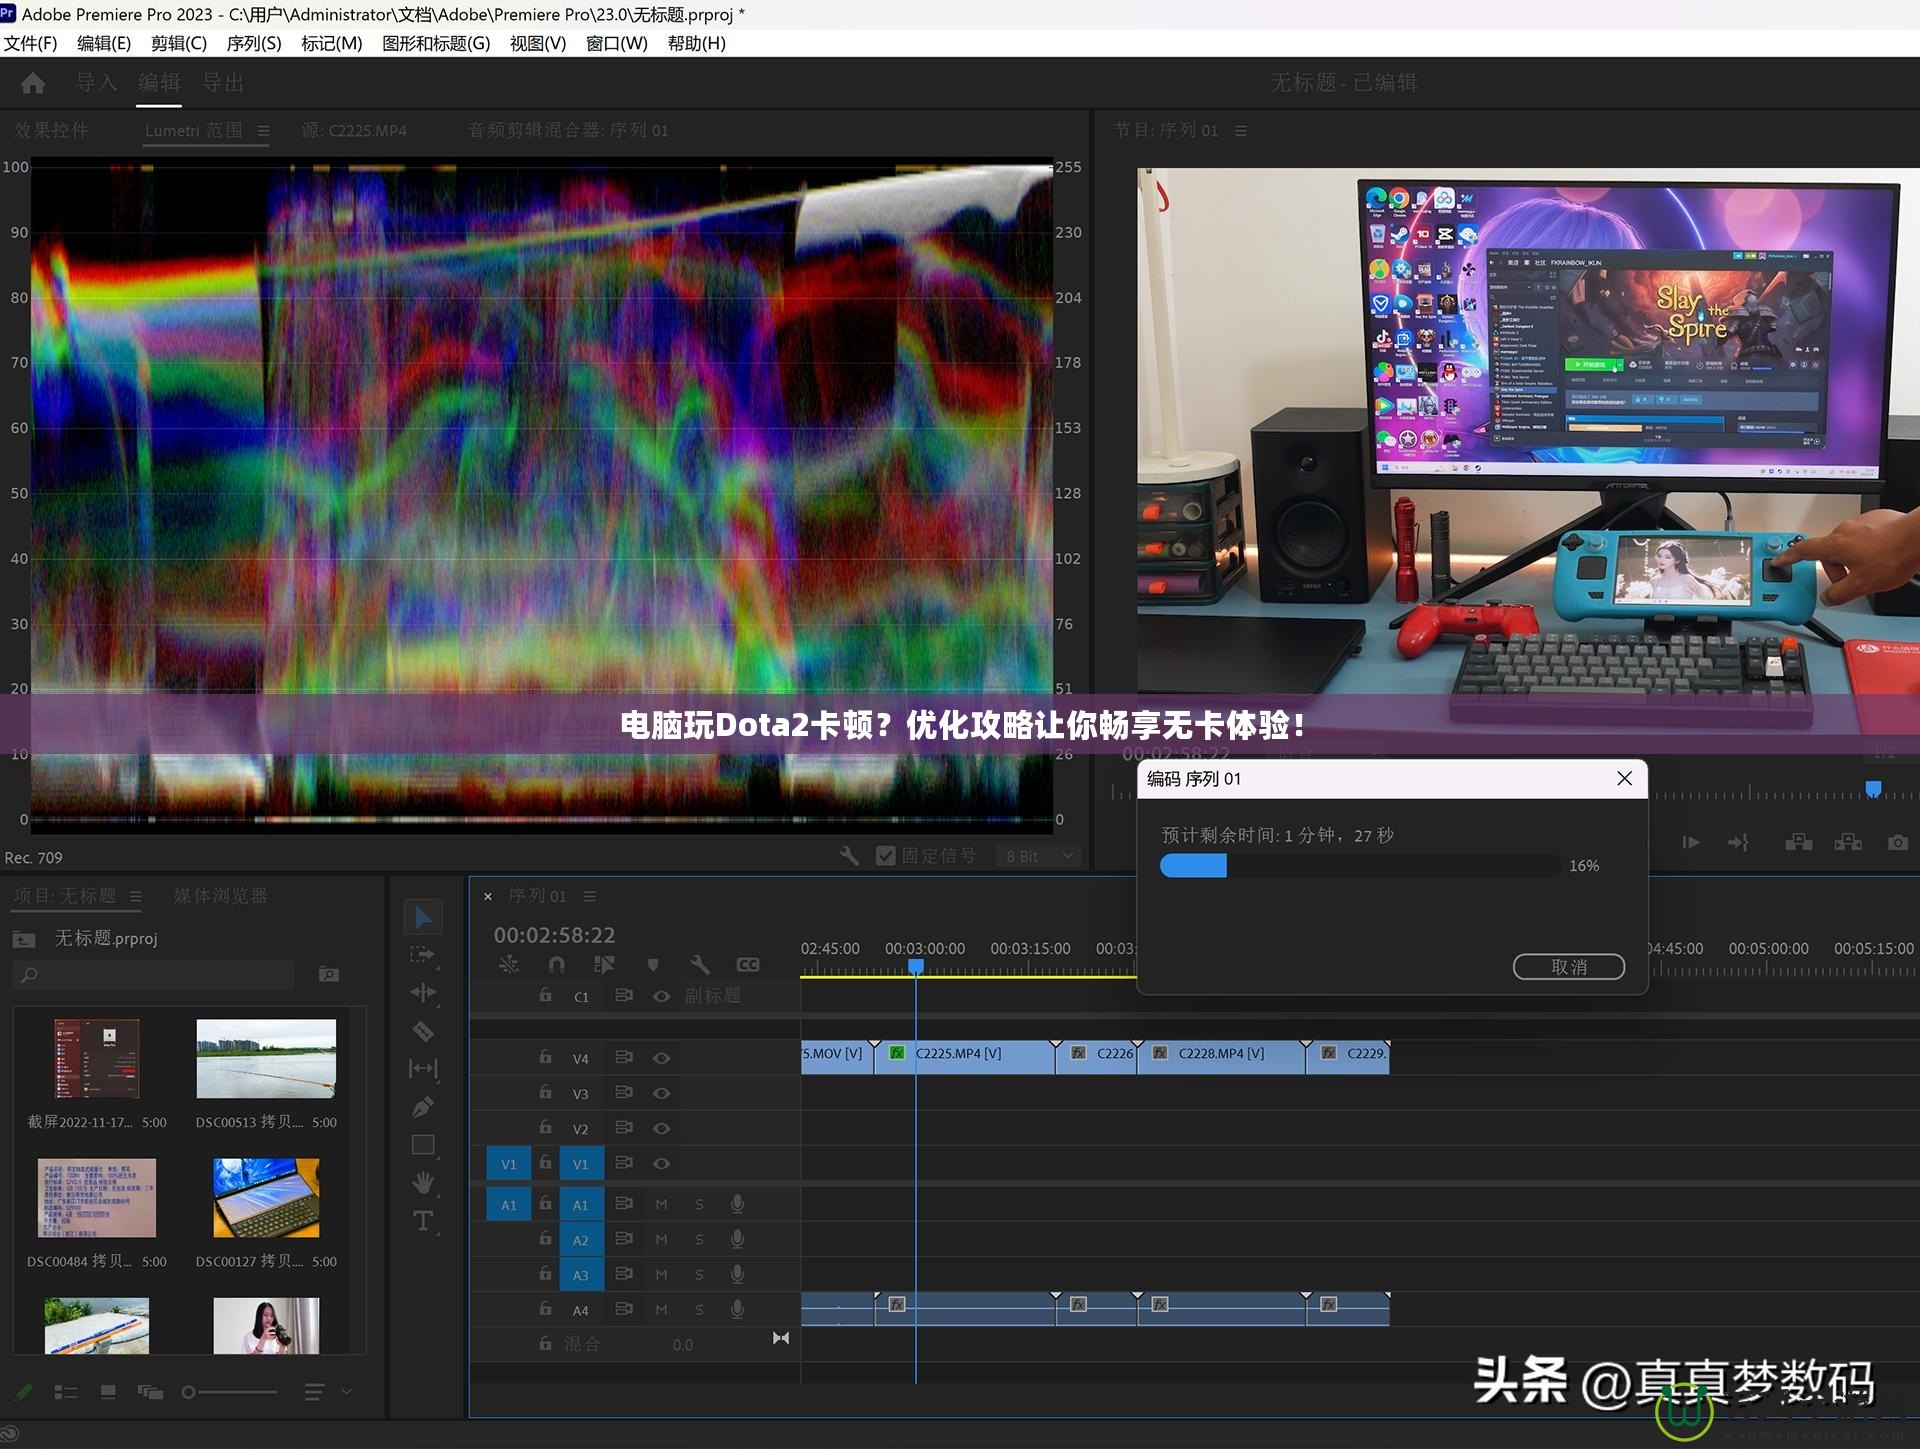
Task: Open sort icons menu in project panel
Action: coord(314,1392)
